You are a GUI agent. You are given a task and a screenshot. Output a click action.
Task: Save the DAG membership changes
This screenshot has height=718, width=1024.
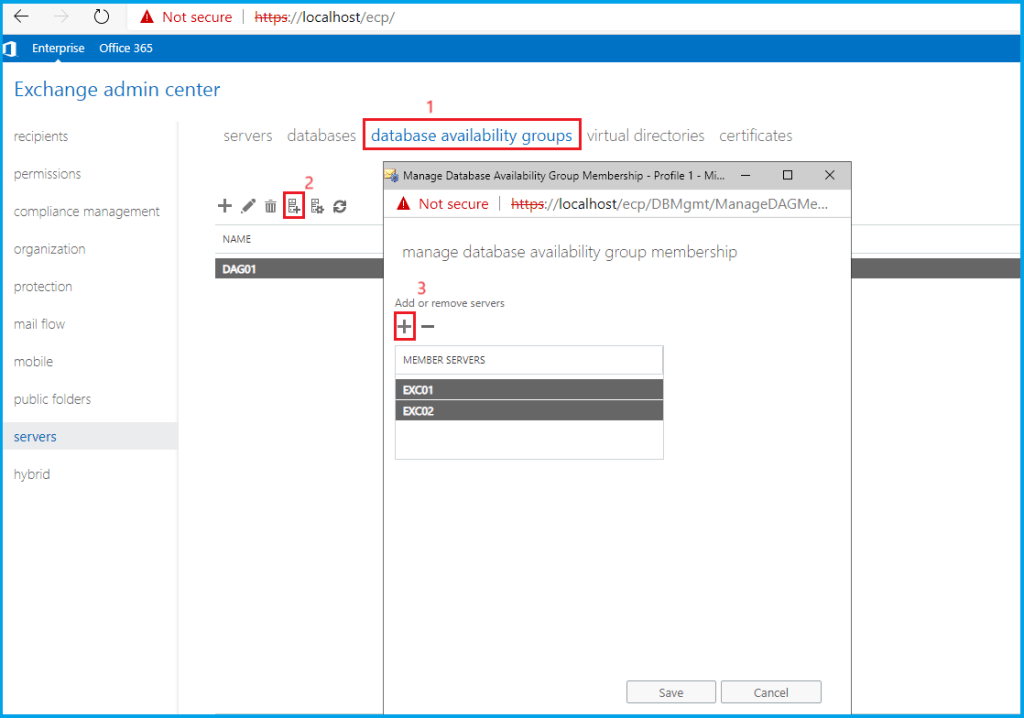pyautogui.click(x=671, y=692)
